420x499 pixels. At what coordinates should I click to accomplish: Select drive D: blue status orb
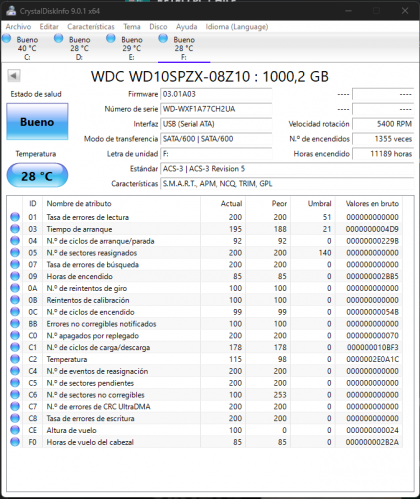click(59, 39)
